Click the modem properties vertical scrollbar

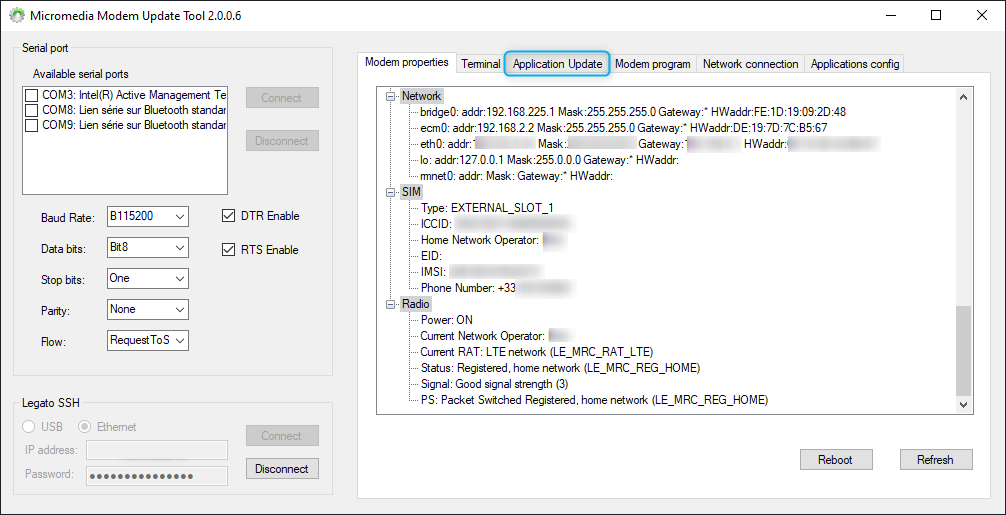coord(963,350)
